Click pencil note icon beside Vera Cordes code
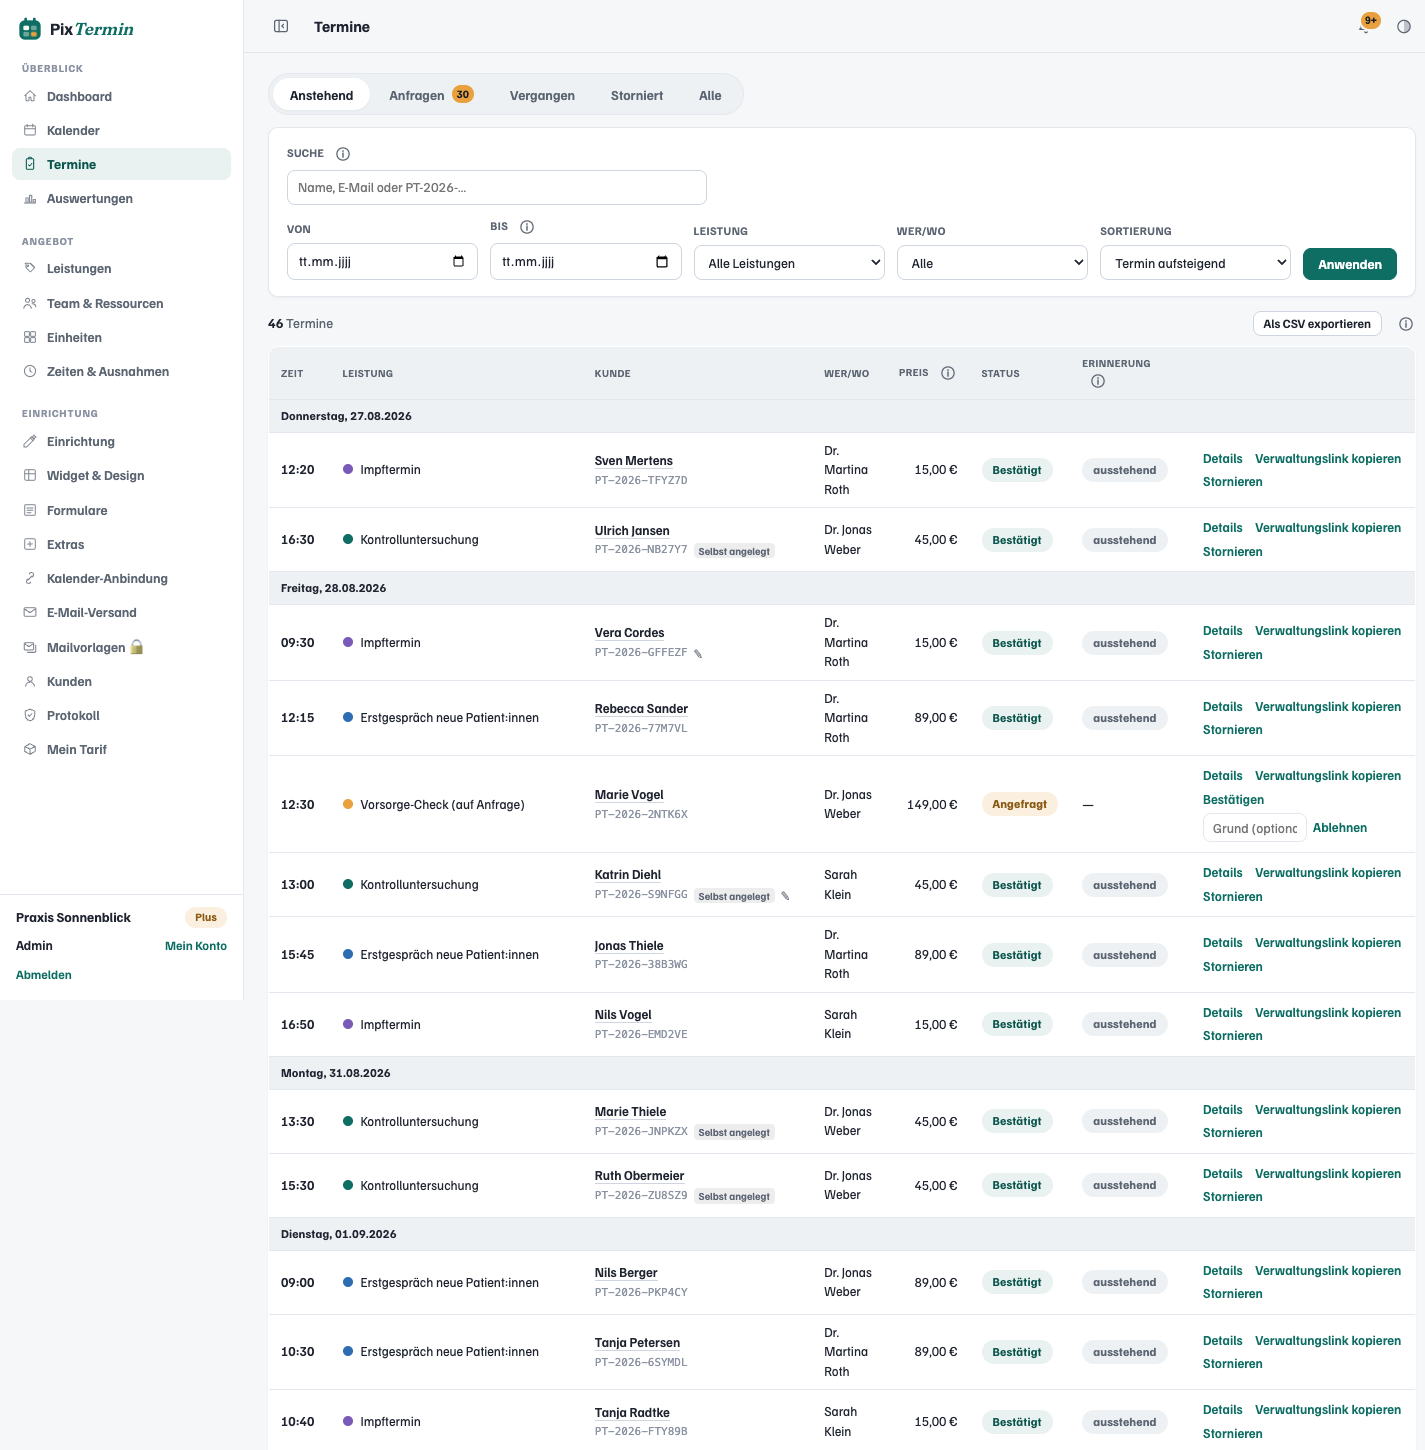 (x=698, y=654)
